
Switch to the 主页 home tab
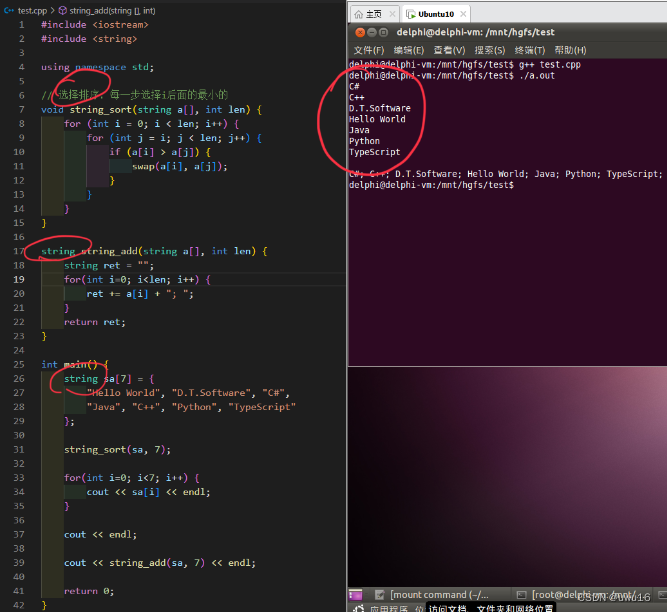[368, 14]
